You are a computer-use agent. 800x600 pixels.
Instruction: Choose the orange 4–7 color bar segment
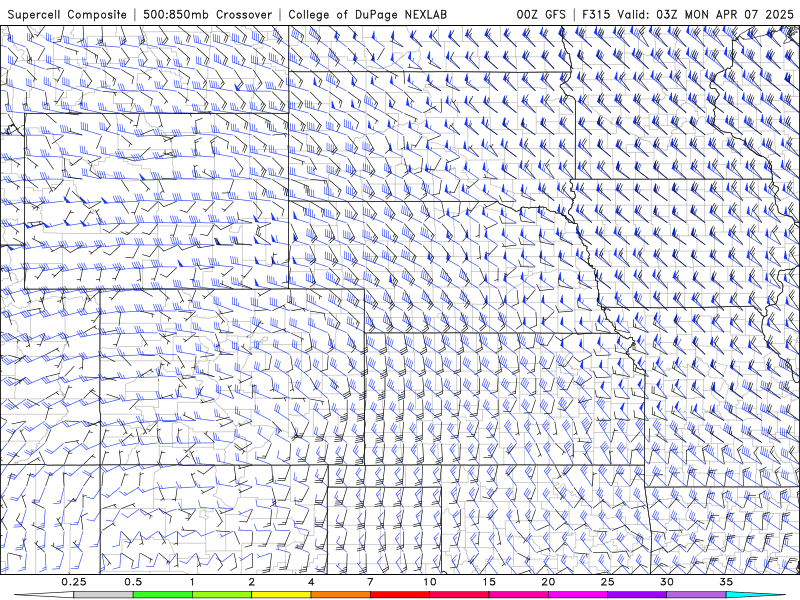340,595
